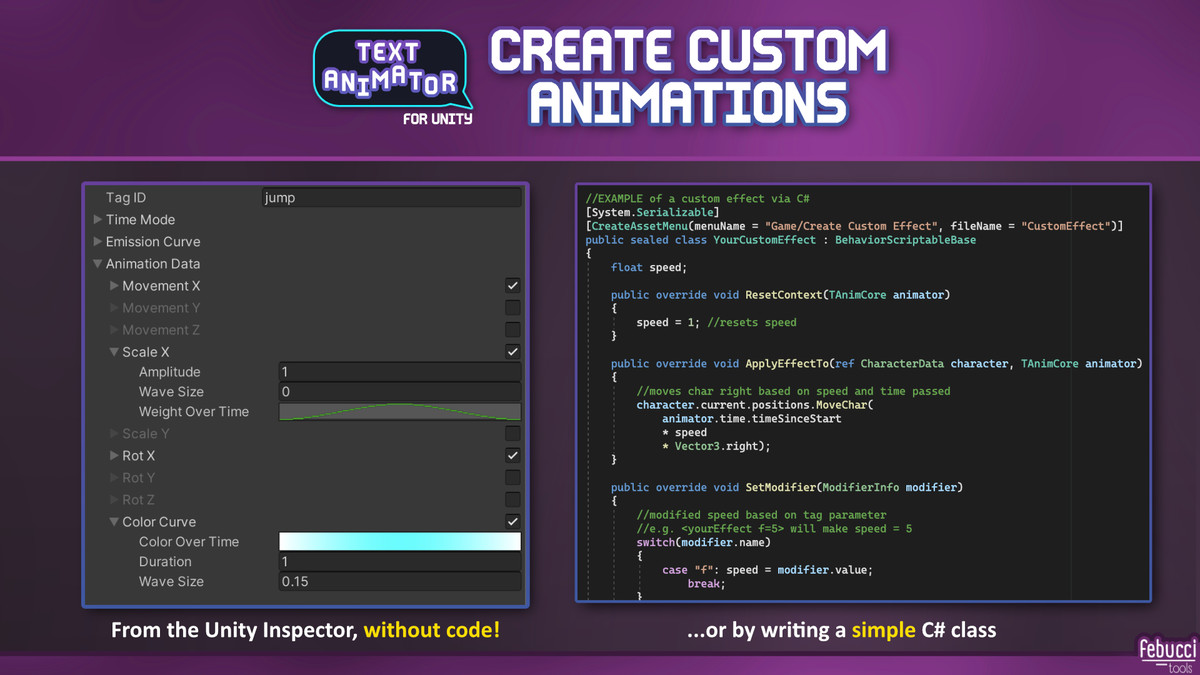Click the case "f" line in code
This screenshot has width=1200, height=675.
click(x=767, y=570)
